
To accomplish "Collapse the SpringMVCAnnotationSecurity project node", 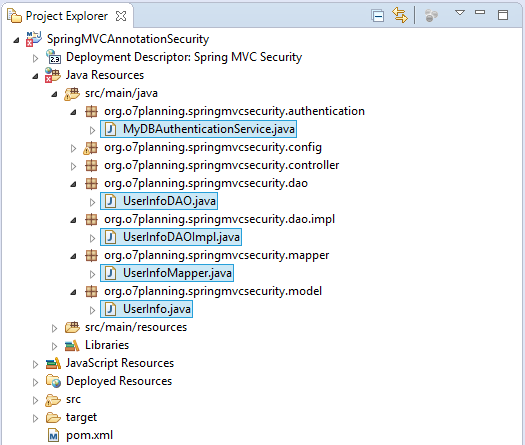I will [x=16, y=41].
